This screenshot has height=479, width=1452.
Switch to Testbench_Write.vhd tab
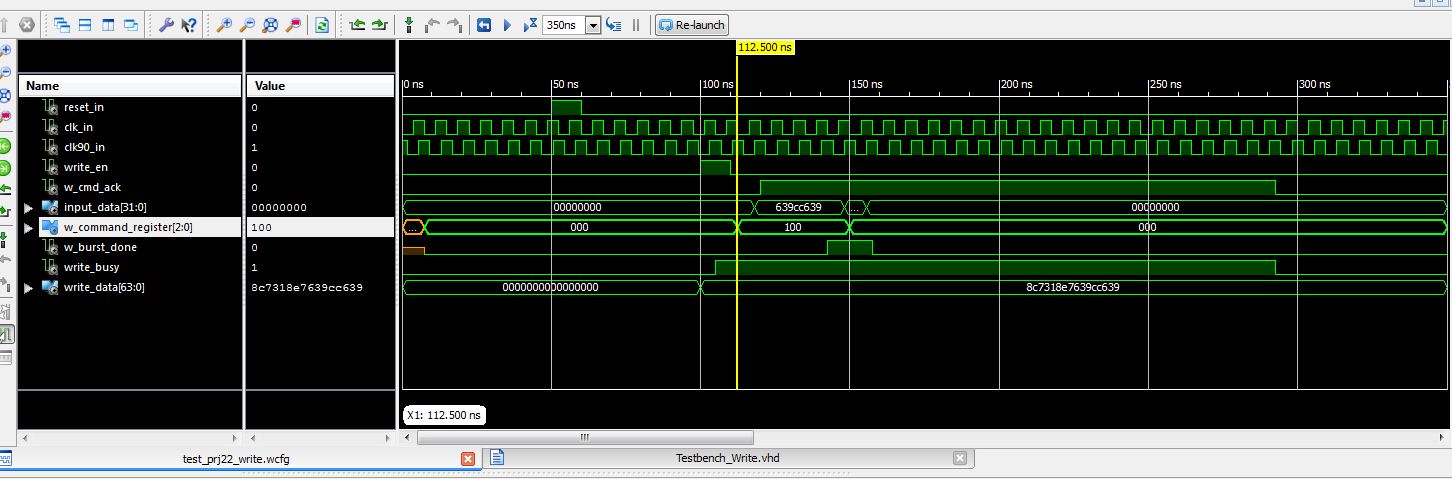pos(727,457)
